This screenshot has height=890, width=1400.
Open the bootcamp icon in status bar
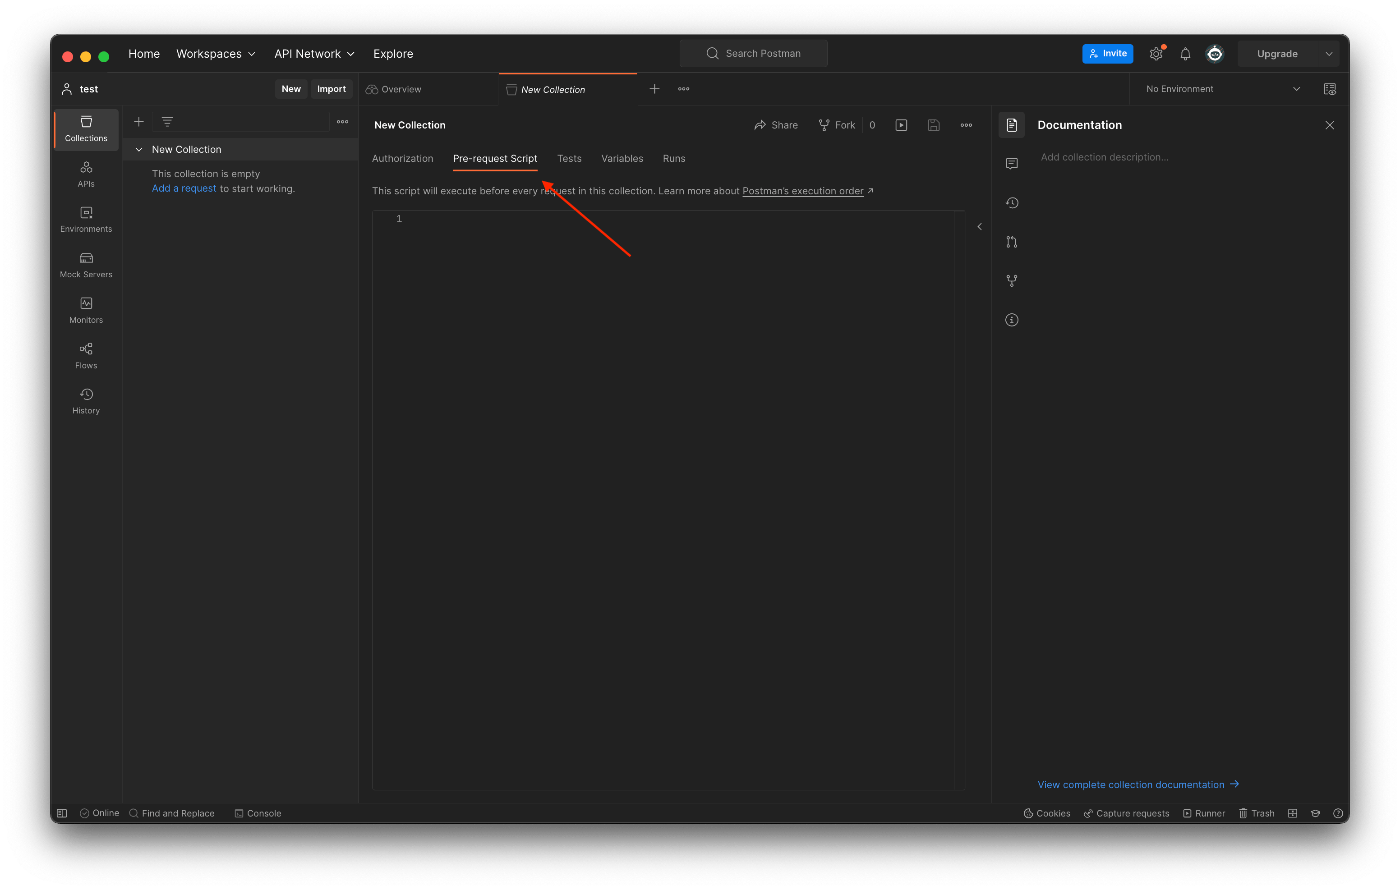(x=1315, y=814)
